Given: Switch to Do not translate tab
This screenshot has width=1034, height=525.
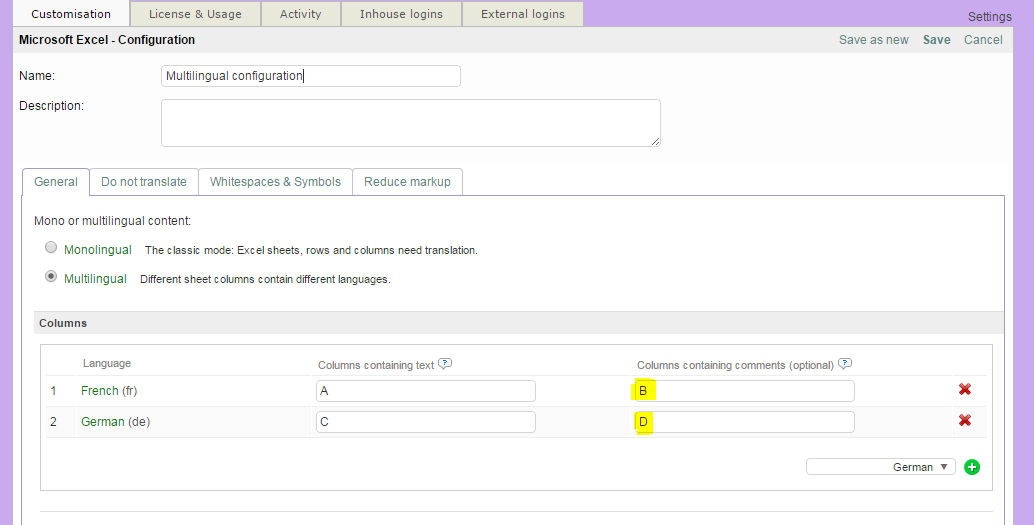Looking at the screenshot, I should coord(144,182).
